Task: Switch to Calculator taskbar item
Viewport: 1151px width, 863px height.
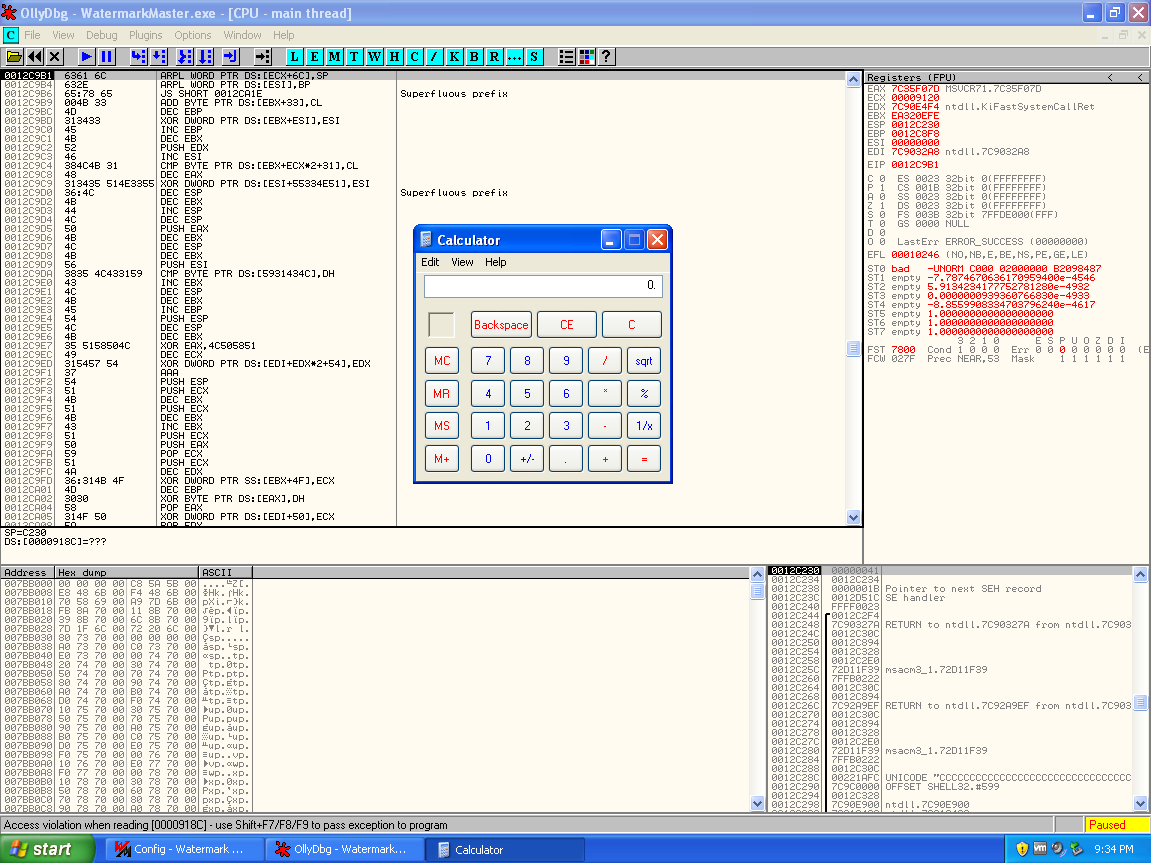Action: coord(505,849)
